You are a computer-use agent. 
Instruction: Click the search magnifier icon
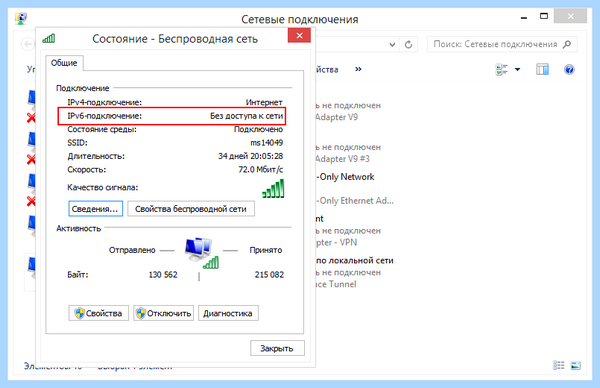tap(567, 44)
